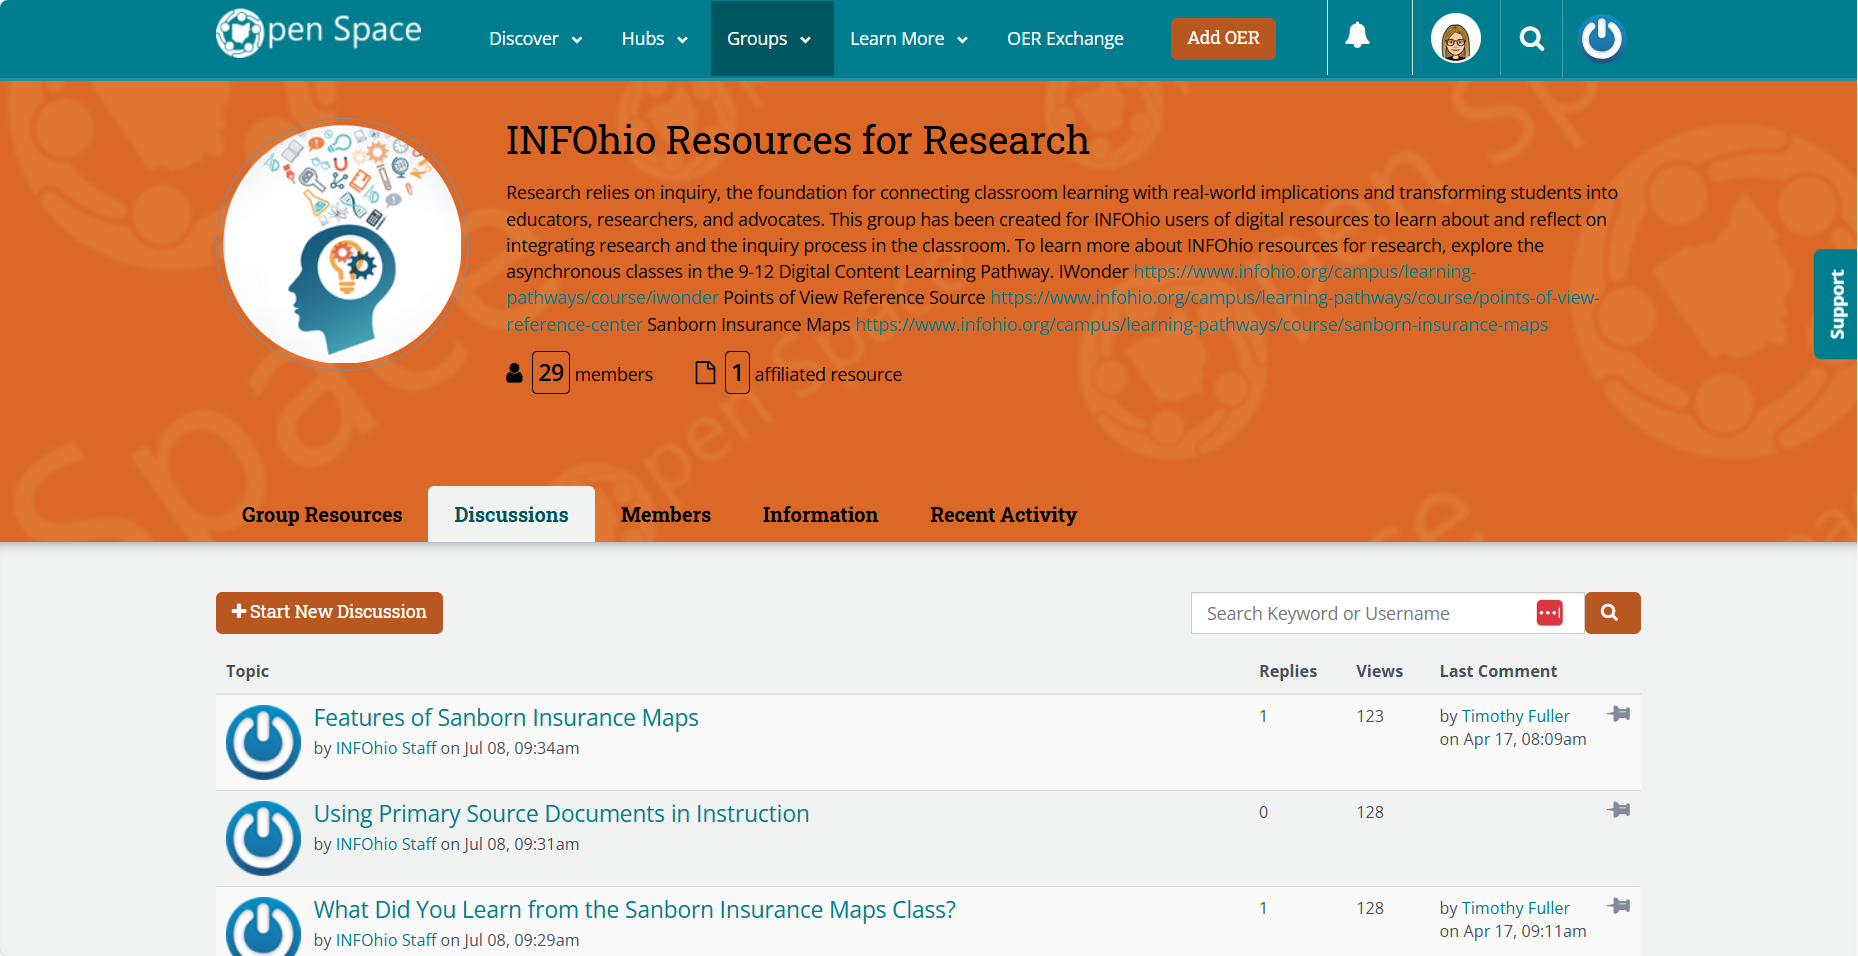Click the group avatar head image

(343, 245)
